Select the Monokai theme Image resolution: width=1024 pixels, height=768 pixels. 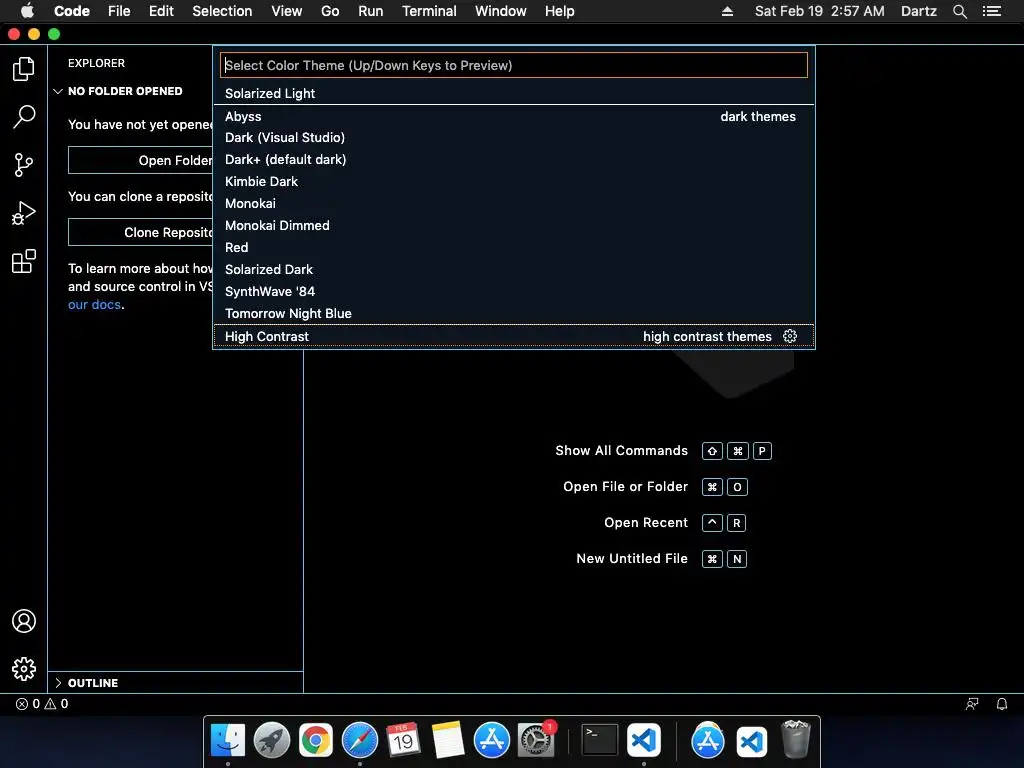(x=513, y=204)
